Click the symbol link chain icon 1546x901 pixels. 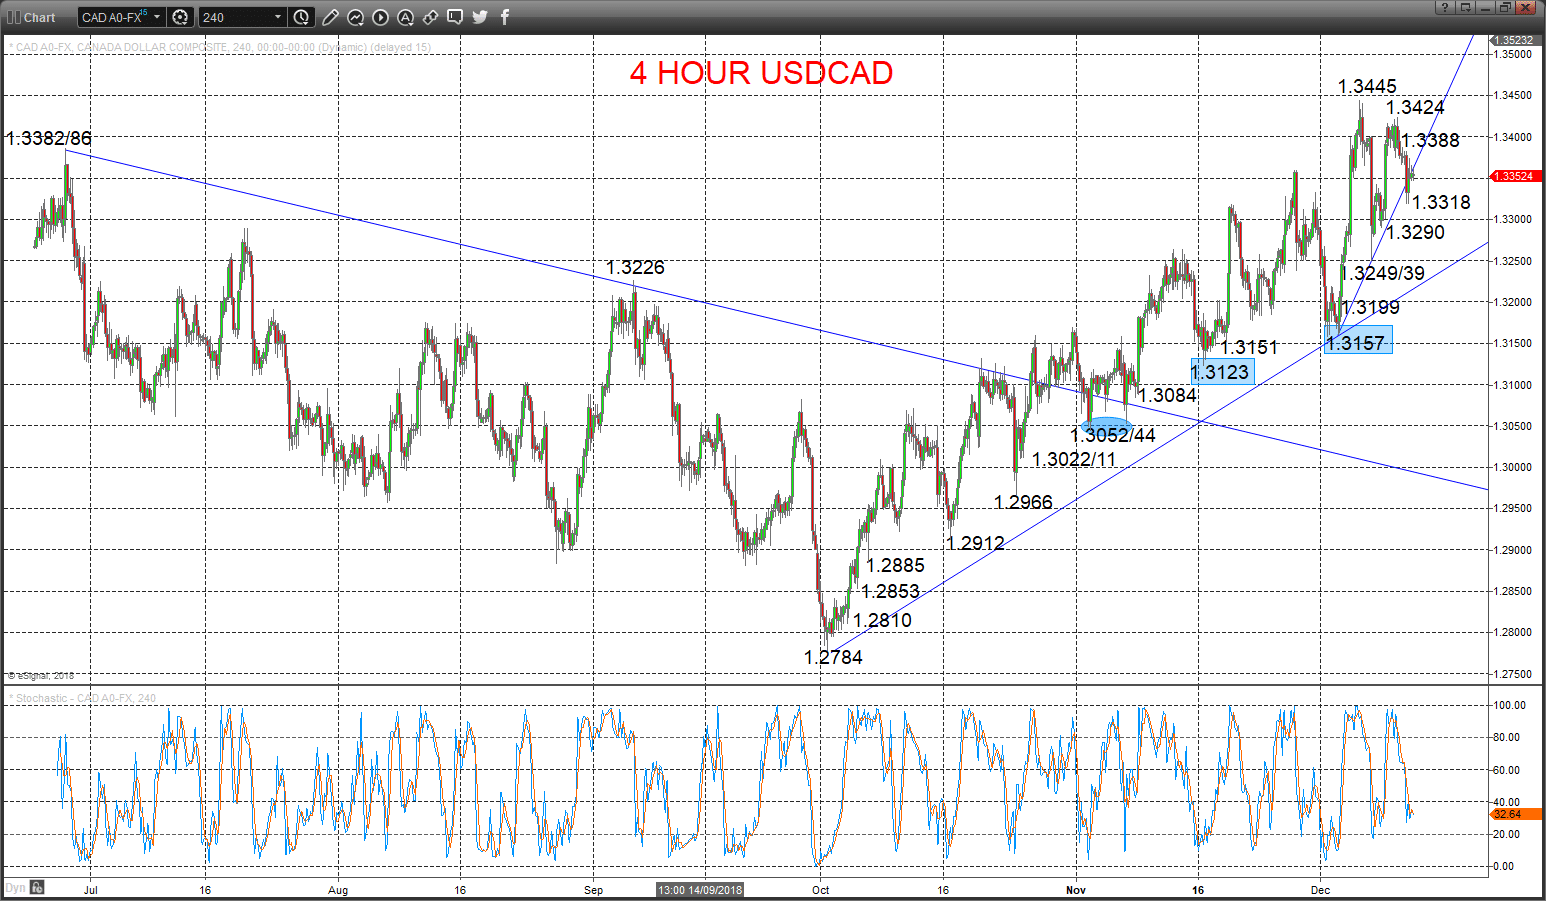[x=430, y=17]
